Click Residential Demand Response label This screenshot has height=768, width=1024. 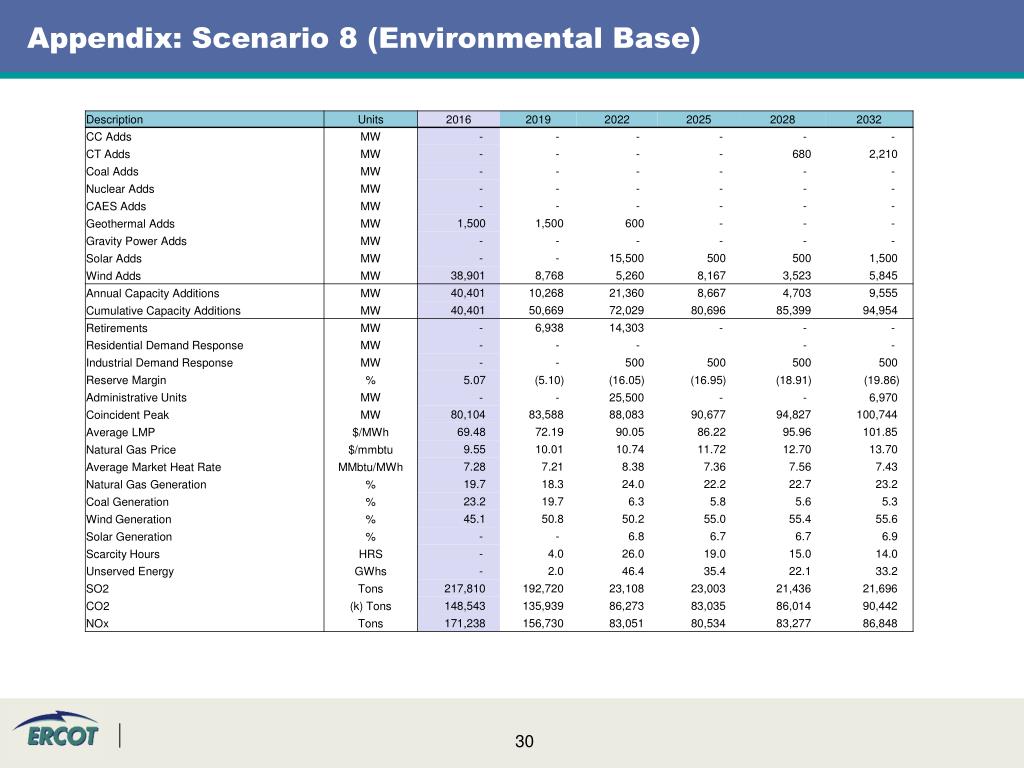[165, 345]
